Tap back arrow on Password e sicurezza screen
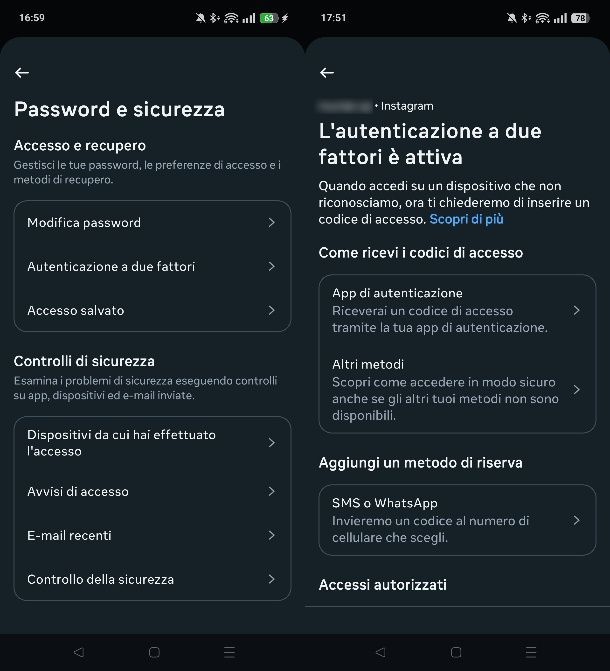 pyautogui.click(x=22, y=73)
